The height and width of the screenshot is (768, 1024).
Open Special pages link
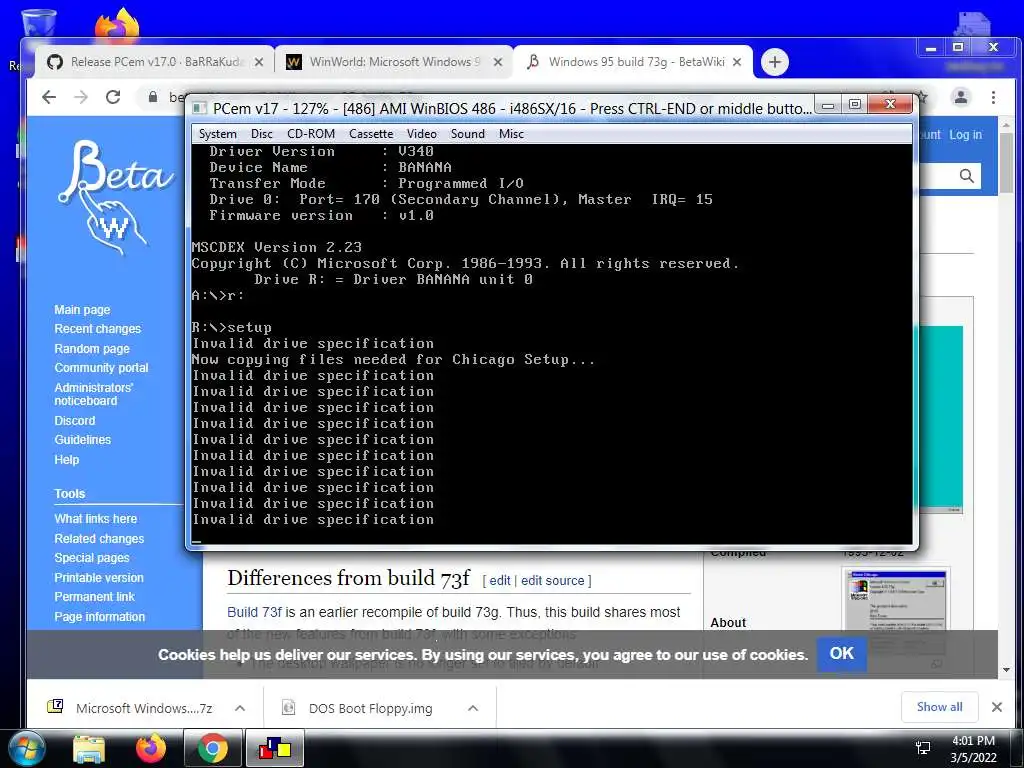click(x=92, y=558)
